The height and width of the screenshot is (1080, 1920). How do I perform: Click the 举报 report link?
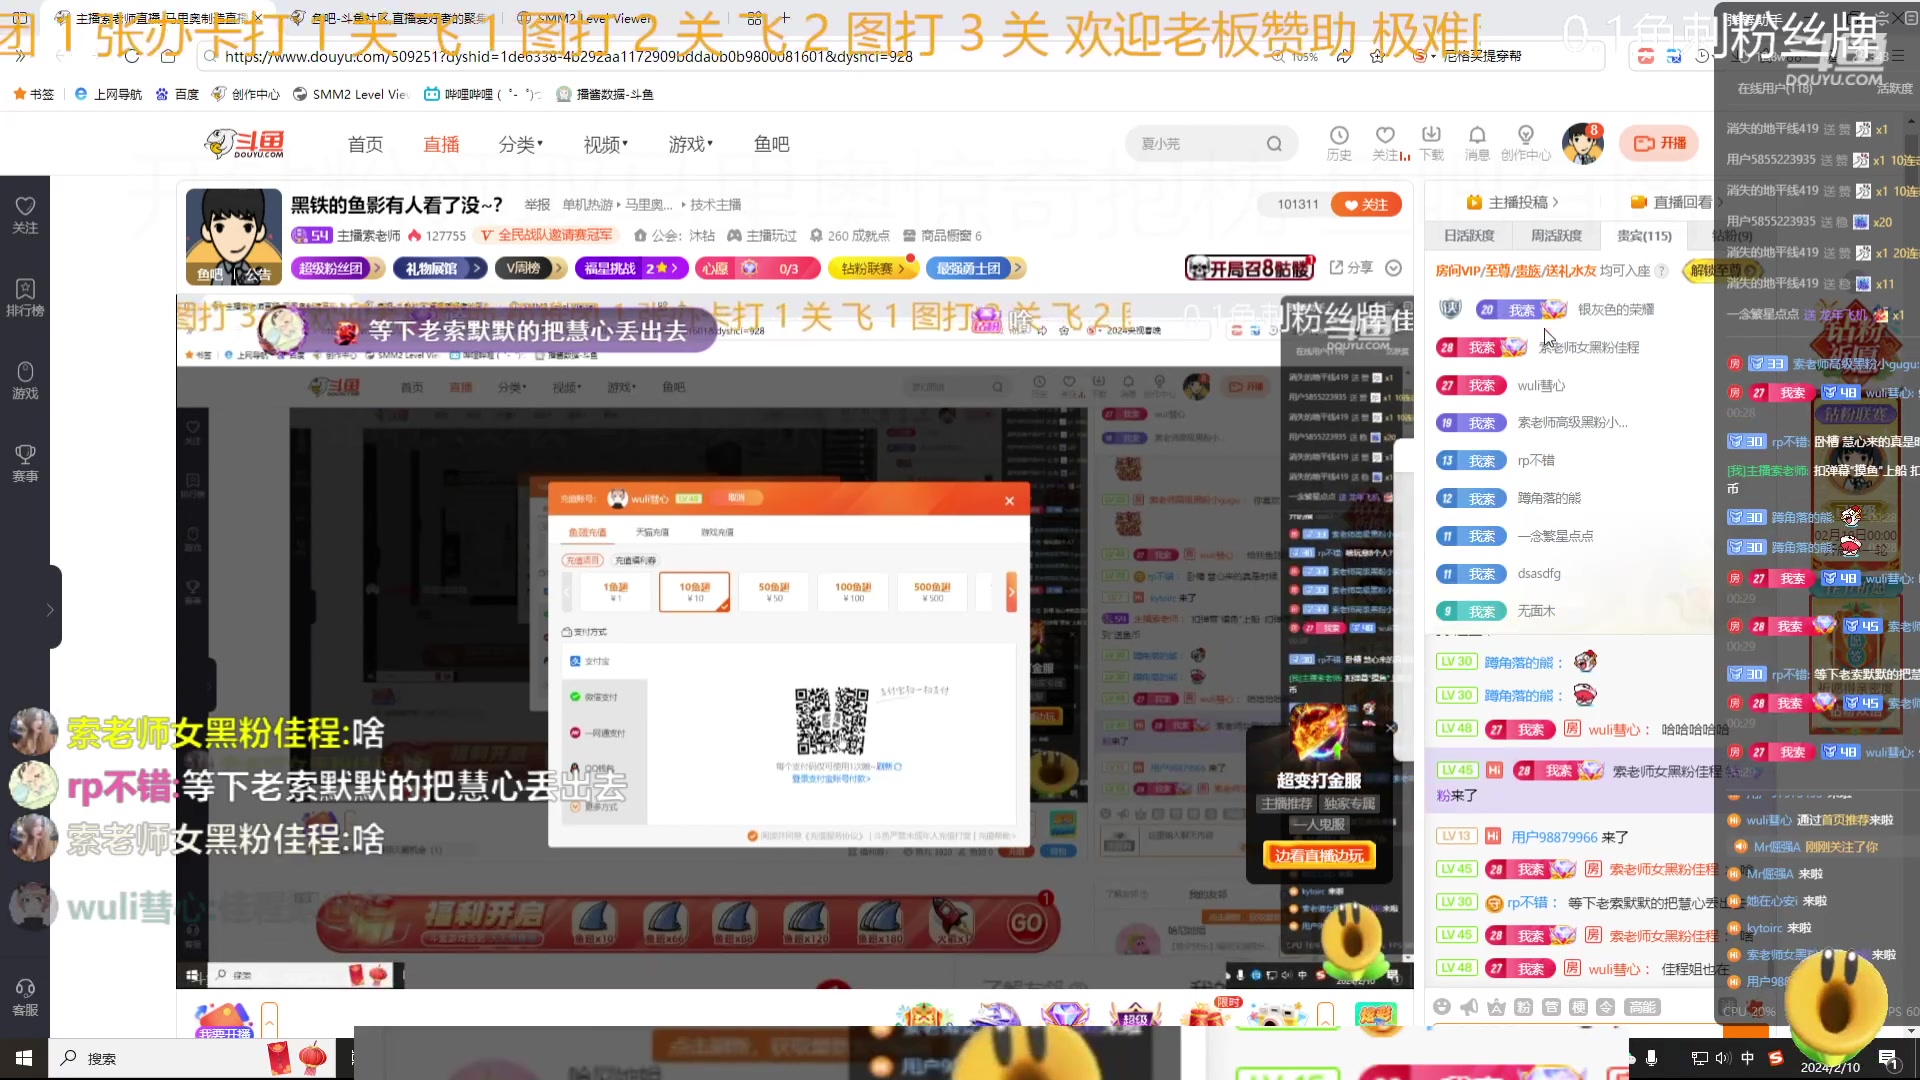click(x=537, y=204)
